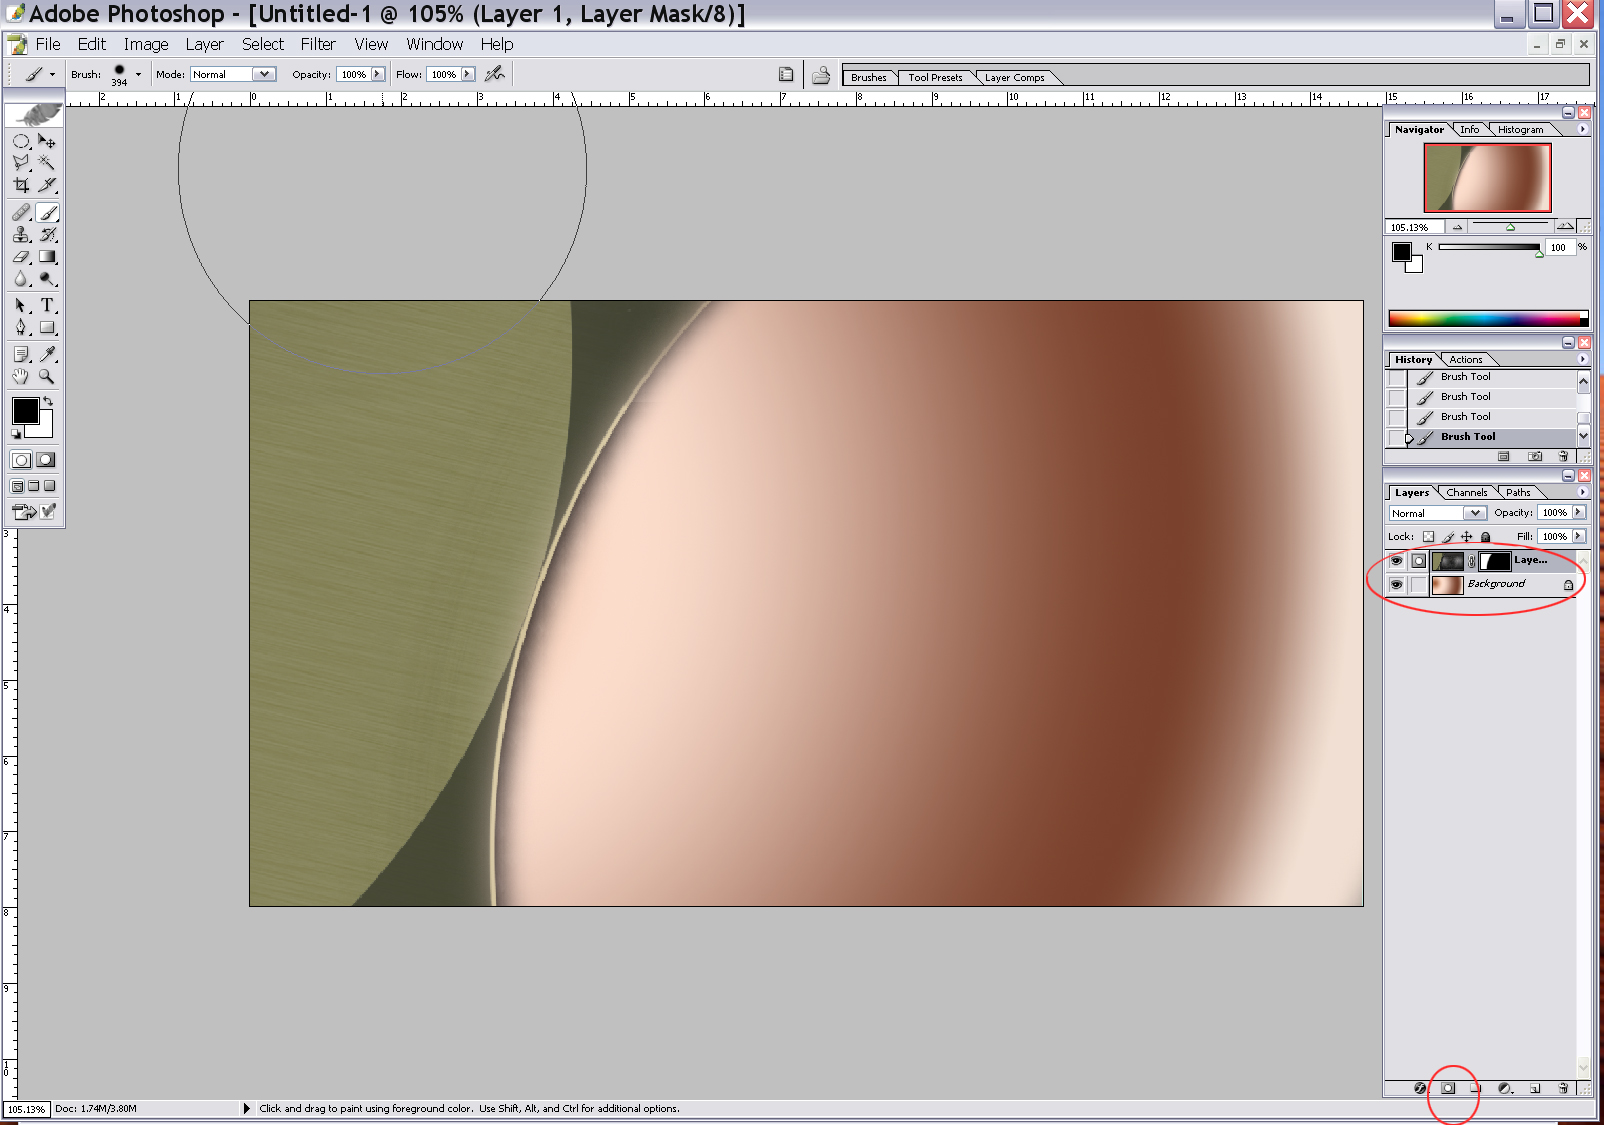Hide Layer 1 using its eye icon
Viewport: 1604px width, 1125px height.
click(x=1396, y=561)
